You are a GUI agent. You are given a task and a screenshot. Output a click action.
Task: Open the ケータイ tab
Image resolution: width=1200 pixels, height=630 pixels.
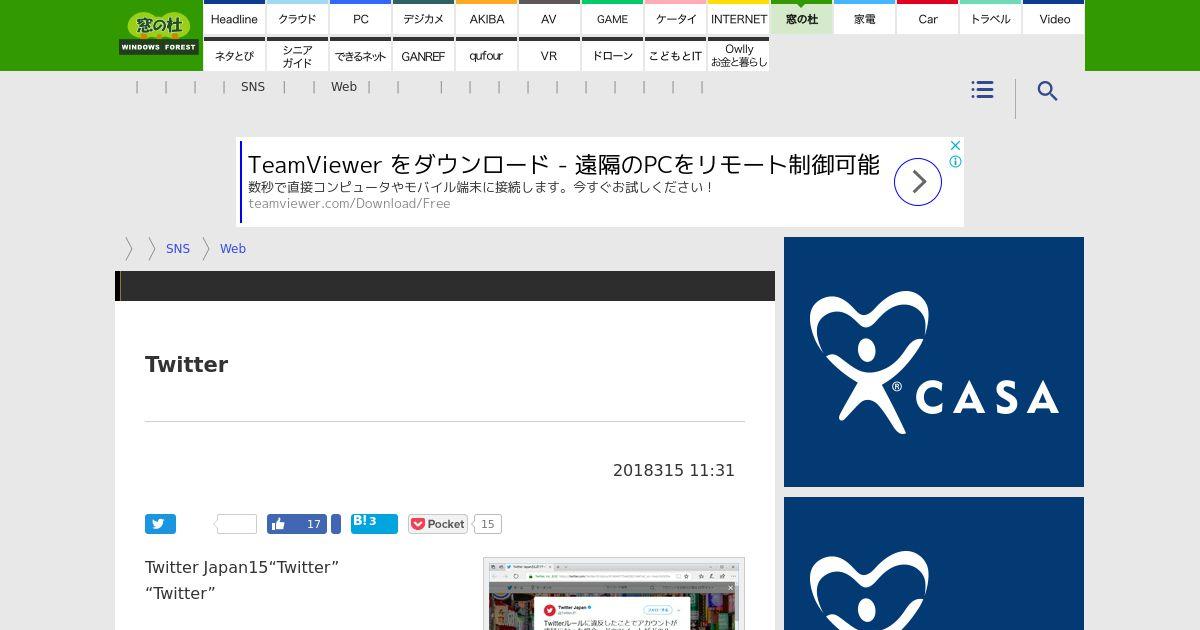(675, 18)
